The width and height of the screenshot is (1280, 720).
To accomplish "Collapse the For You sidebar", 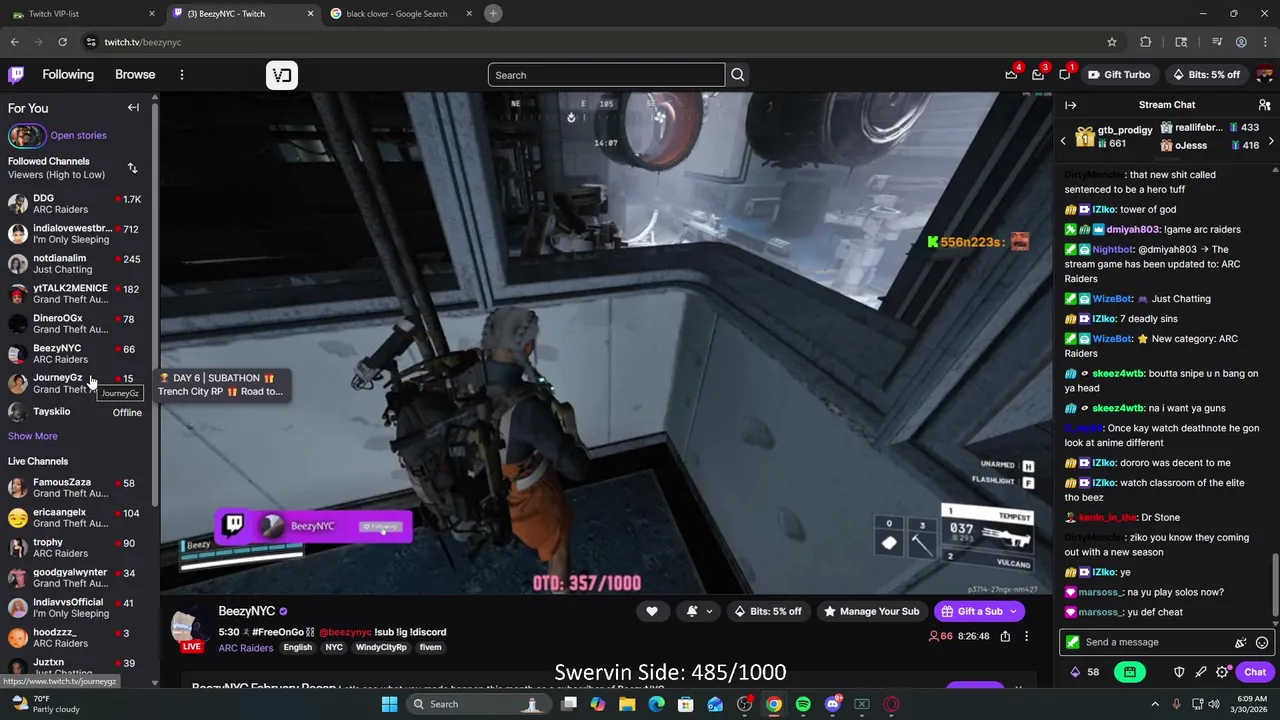I will tap(133, 108).
